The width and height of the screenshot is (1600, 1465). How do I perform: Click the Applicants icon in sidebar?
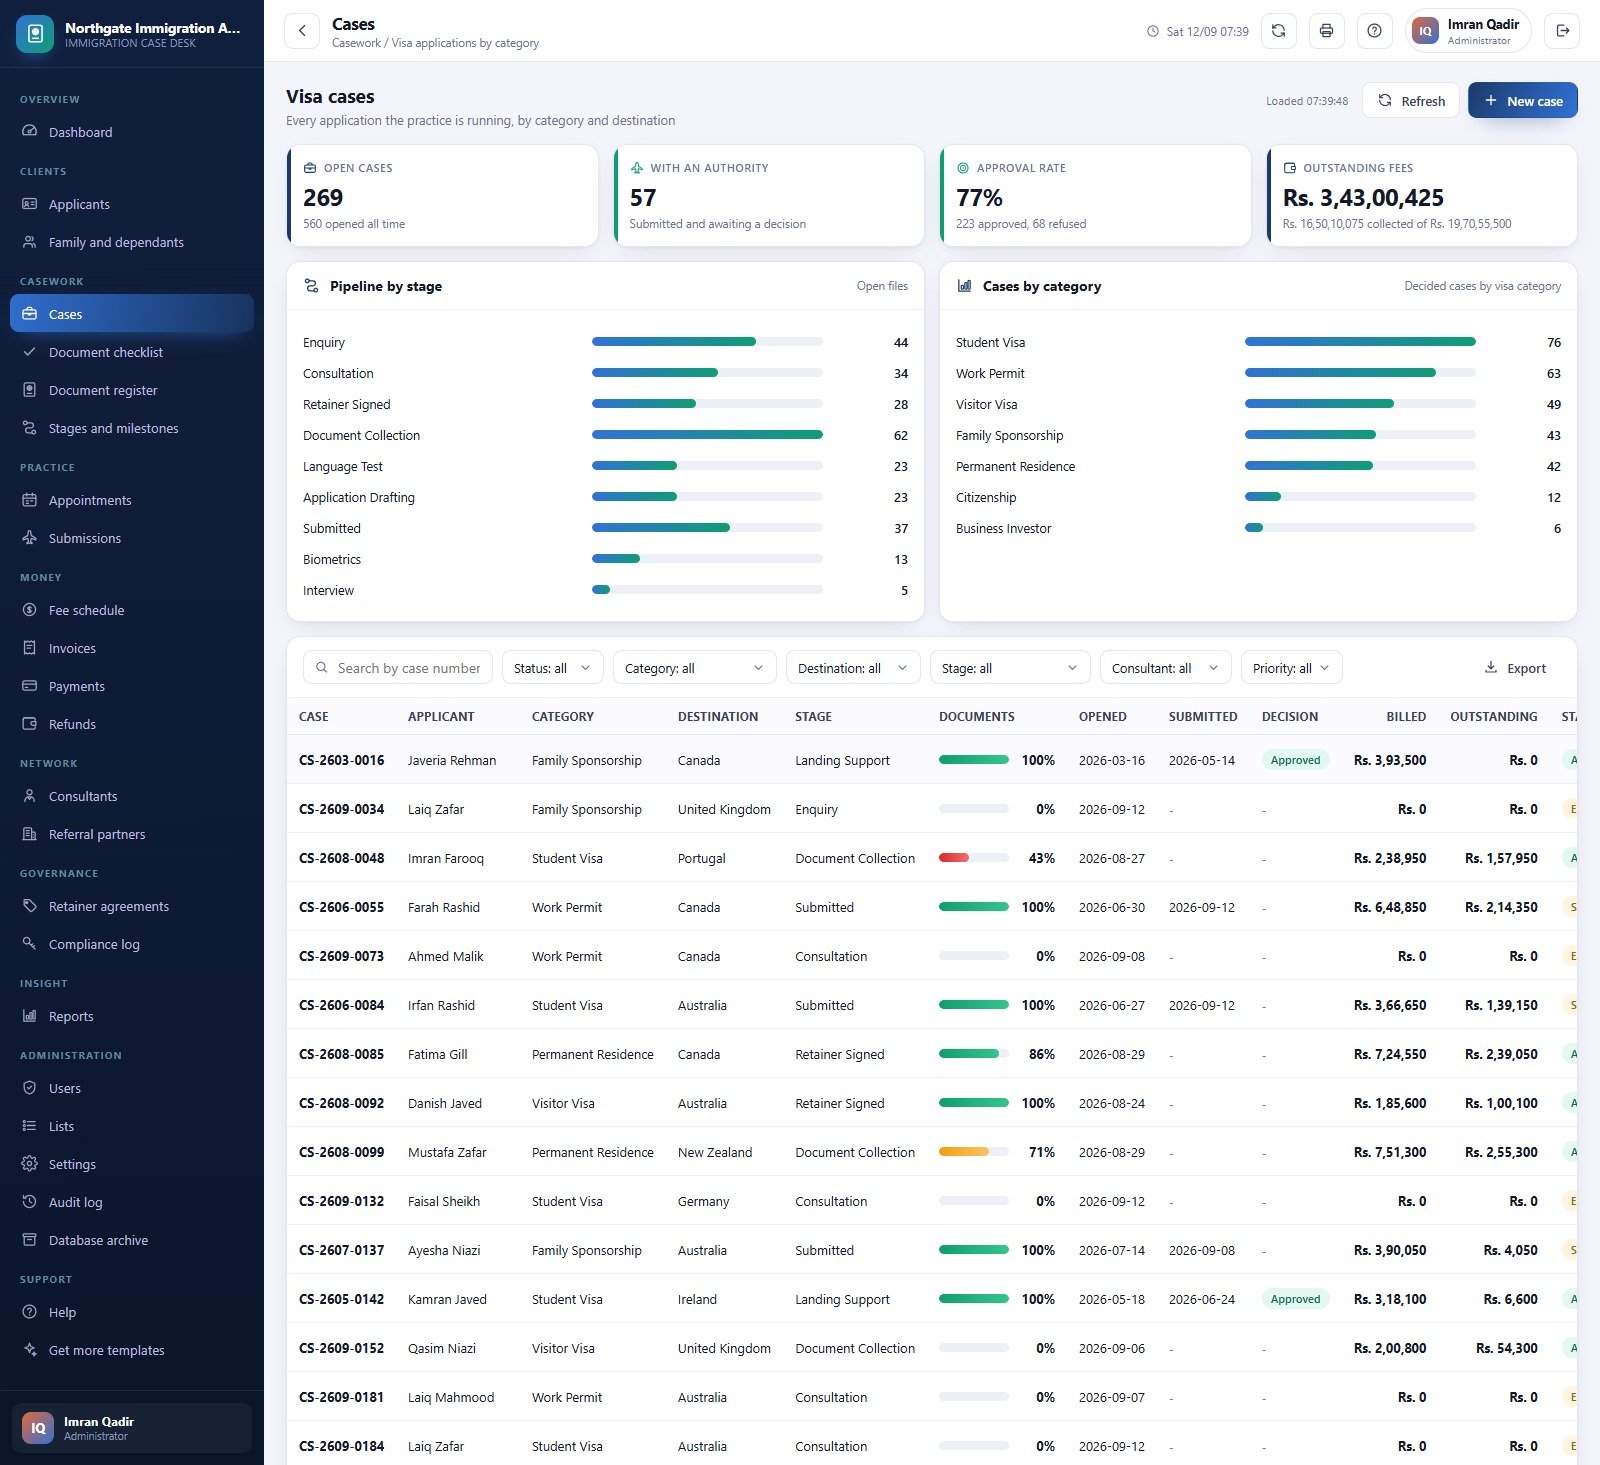[30, 204]
